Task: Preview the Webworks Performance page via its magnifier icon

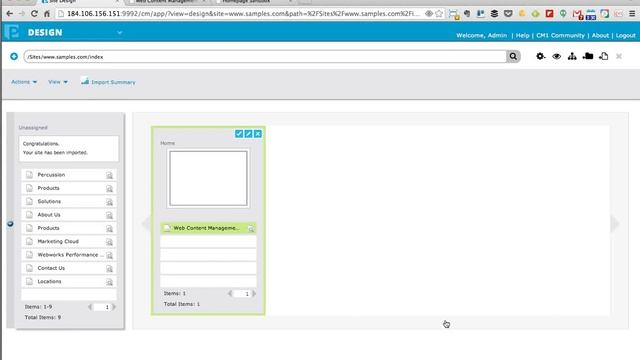Action: (109, 255)
